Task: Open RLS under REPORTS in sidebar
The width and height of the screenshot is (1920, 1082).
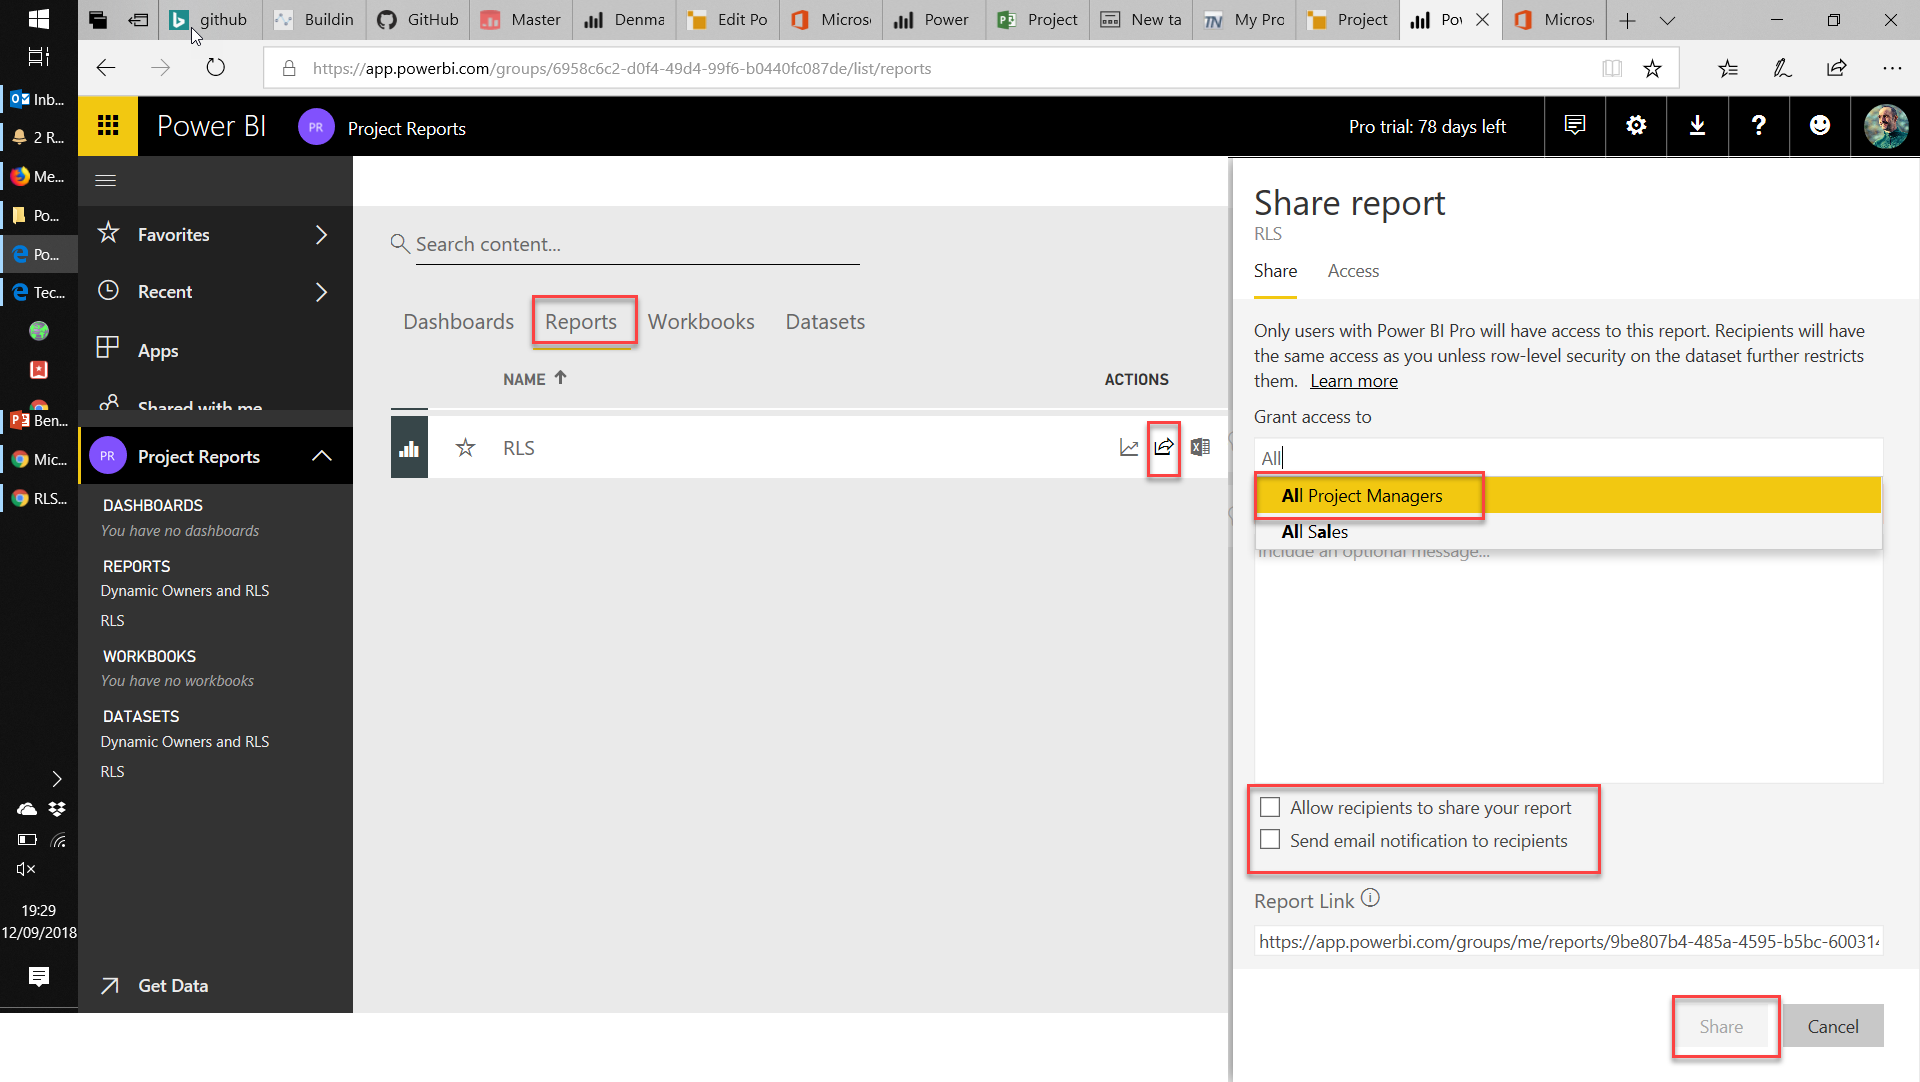Action: tap(113, 621)
